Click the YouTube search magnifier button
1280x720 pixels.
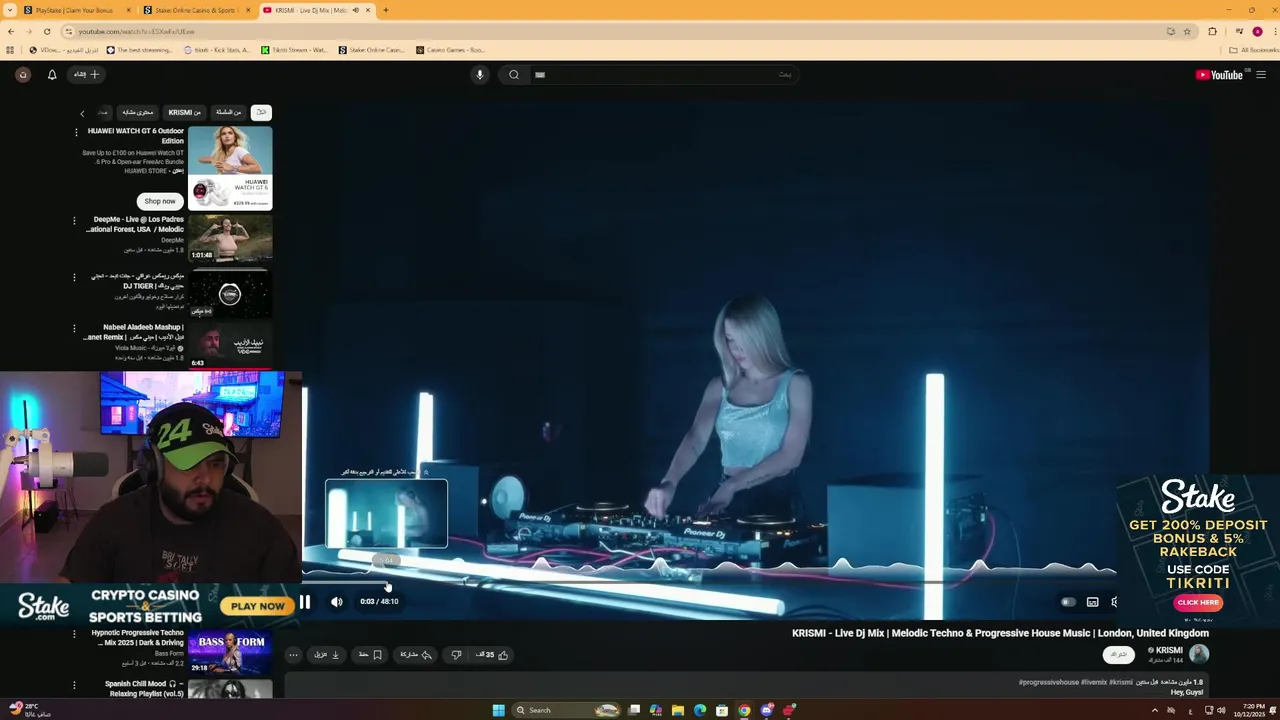pyautogui.click(x=514, y=75)
